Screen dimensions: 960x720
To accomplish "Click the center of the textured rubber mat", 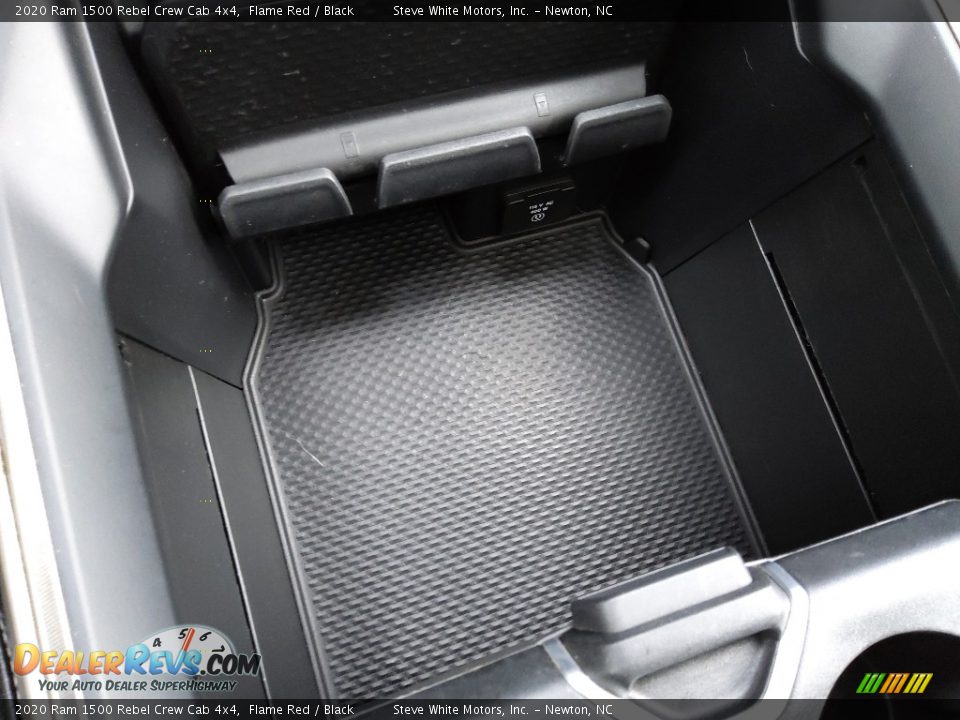I will pyautogui.click(x=490, y=420).
